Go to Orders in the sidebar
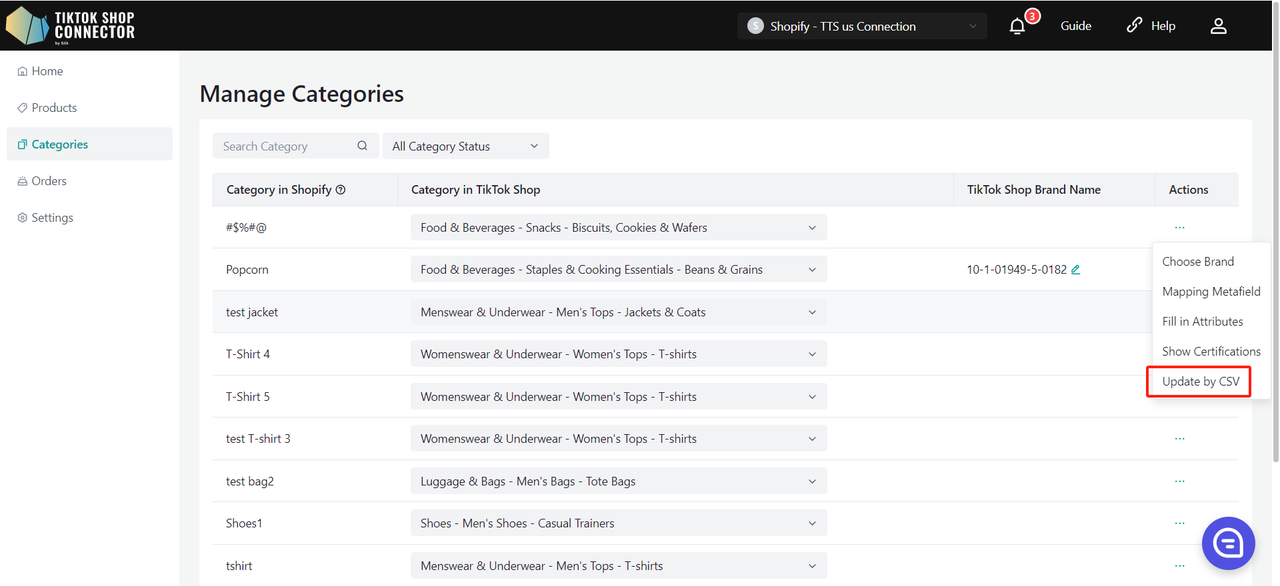This screenshot has width=1280, height=586. pyautogui.click(x=49, y=181)
